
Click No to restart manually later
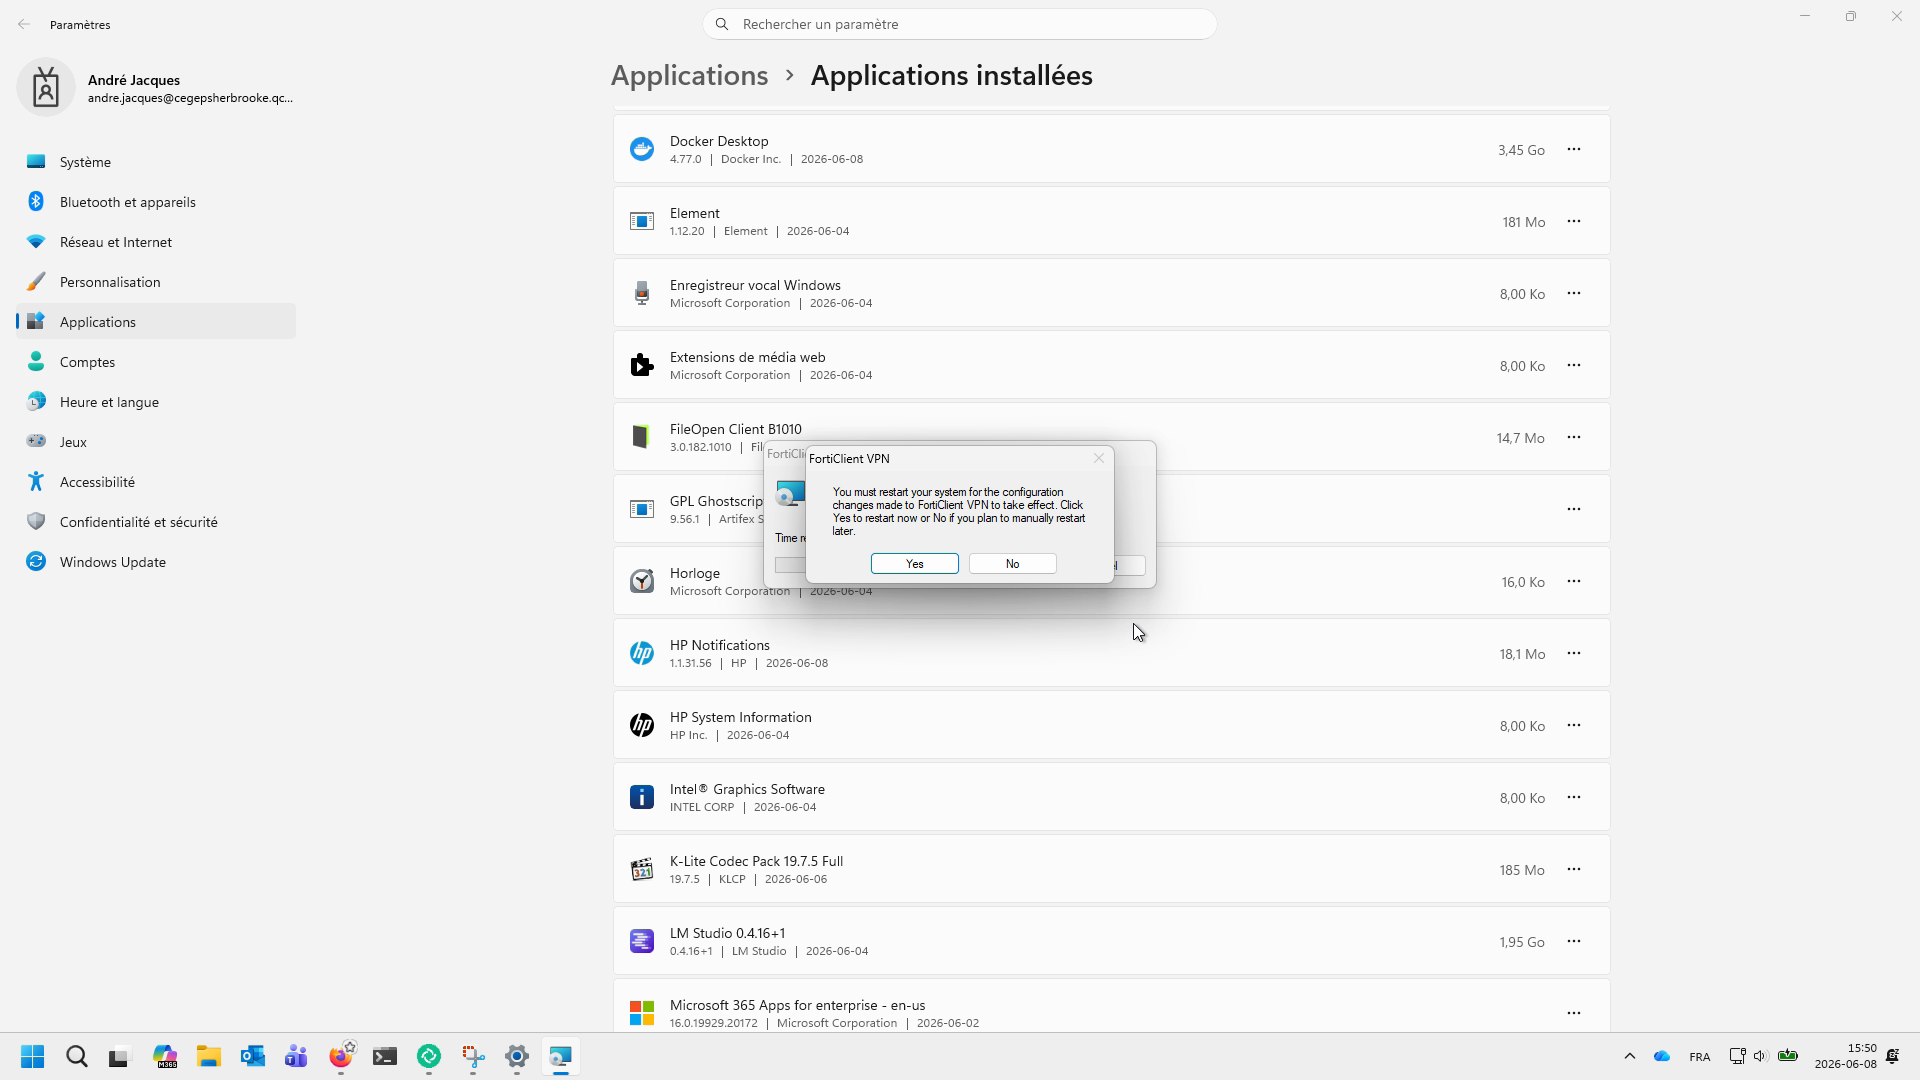[1012, 564]
